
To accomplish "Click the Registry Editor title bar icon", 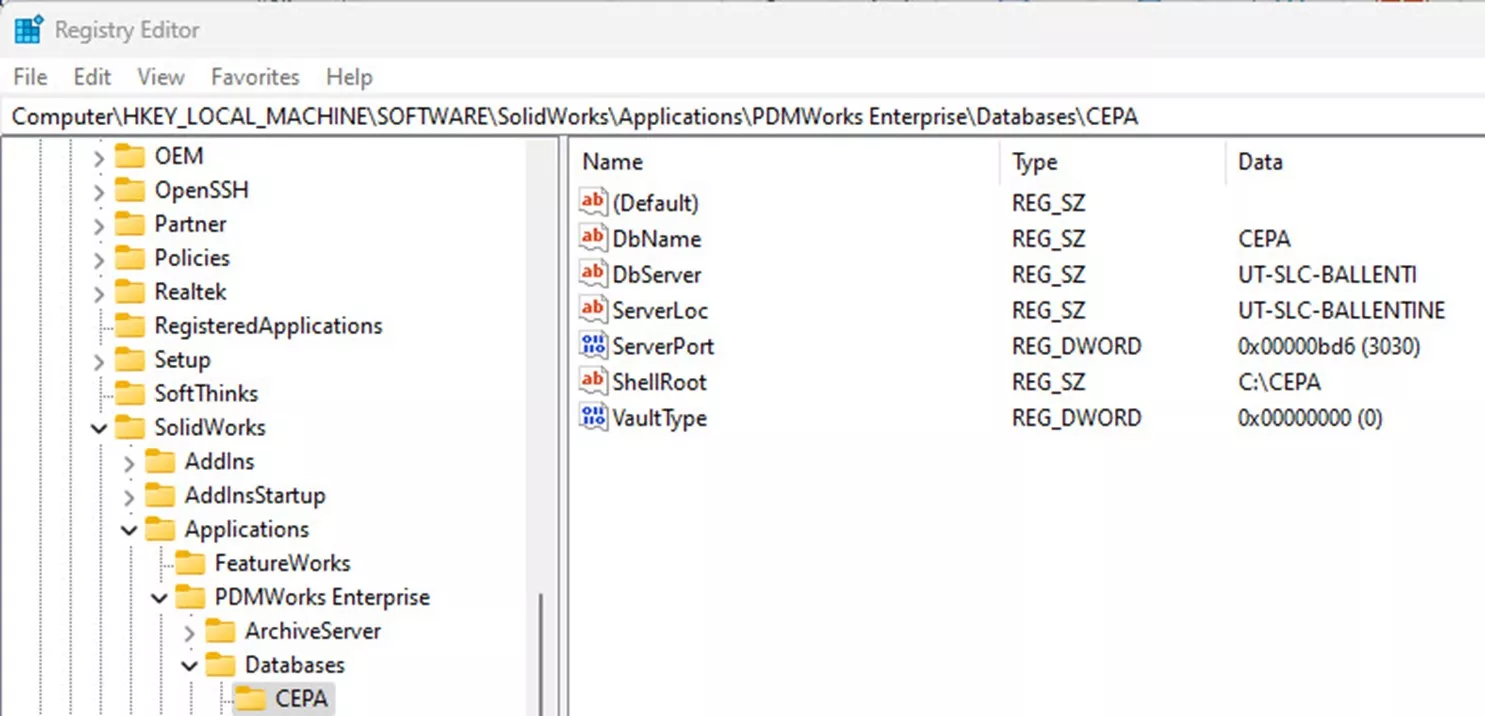I will coord(29,29).
